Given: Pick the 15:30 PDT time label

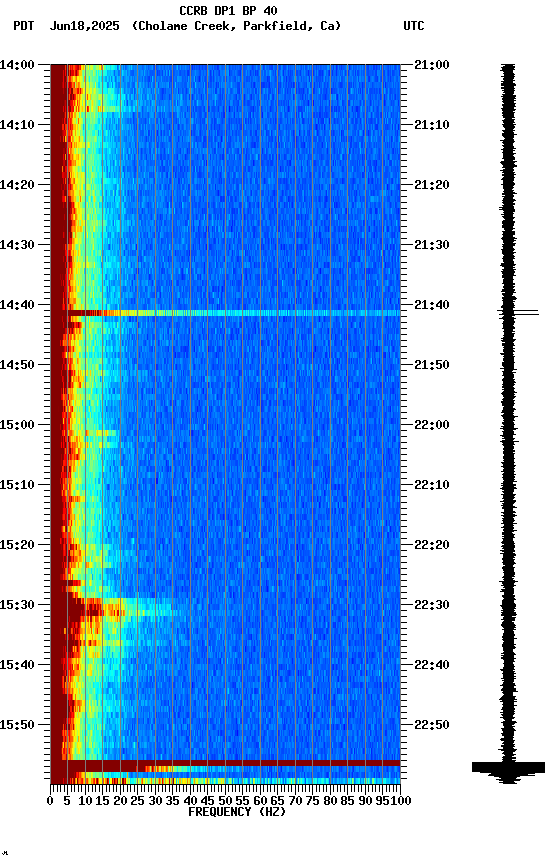Looking at the screenshot, I should click(17, 605).
